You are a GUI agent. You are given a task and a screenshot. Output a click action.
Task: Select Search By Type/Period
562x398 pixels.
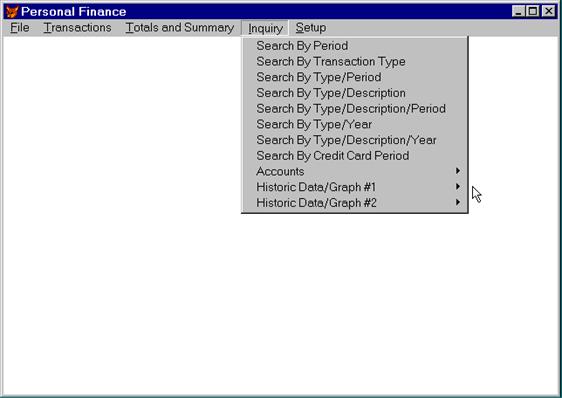[355, 77]
